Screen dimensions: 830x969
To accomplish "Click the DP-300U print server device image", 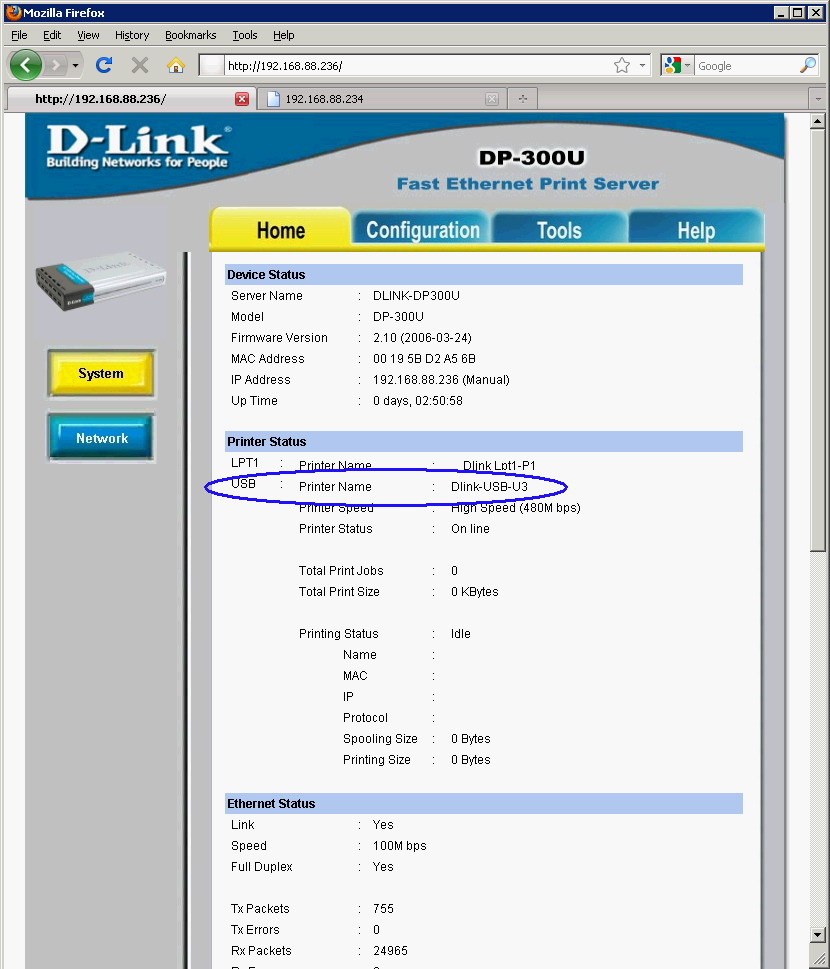I will pos(101,280).
